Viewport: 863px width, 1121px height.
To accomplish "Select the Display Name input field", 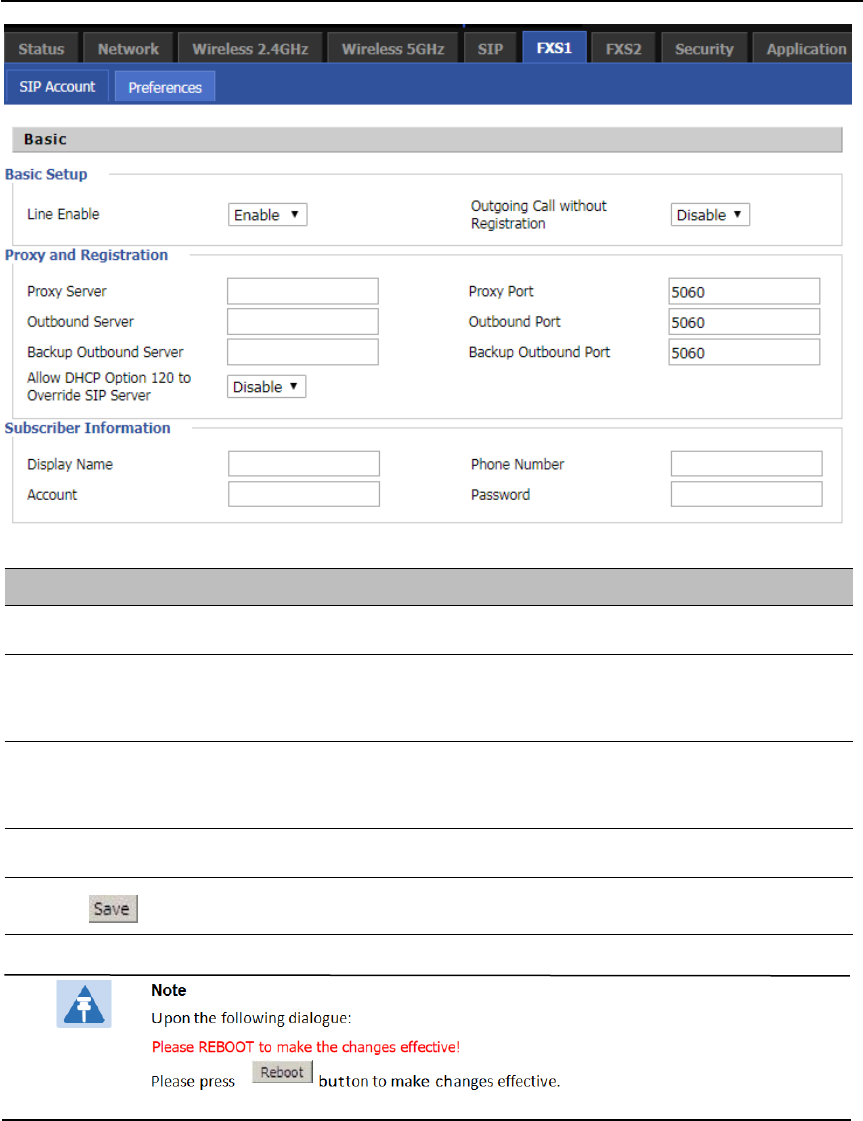I will (x=304, y=464).
